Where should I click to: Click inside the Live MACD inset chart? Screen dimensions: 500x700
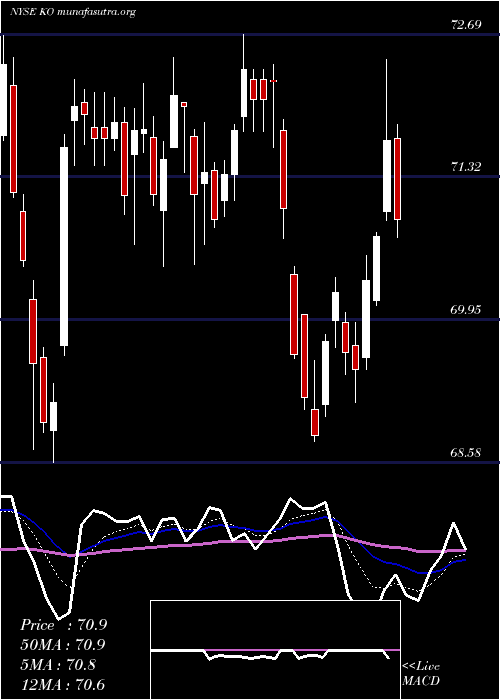coord(275,650)
